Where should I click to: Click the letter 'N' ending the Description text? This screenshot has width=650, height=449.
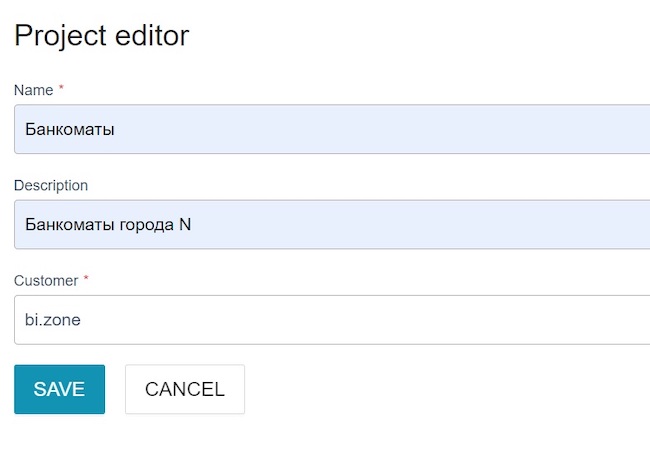click(185, 224)
